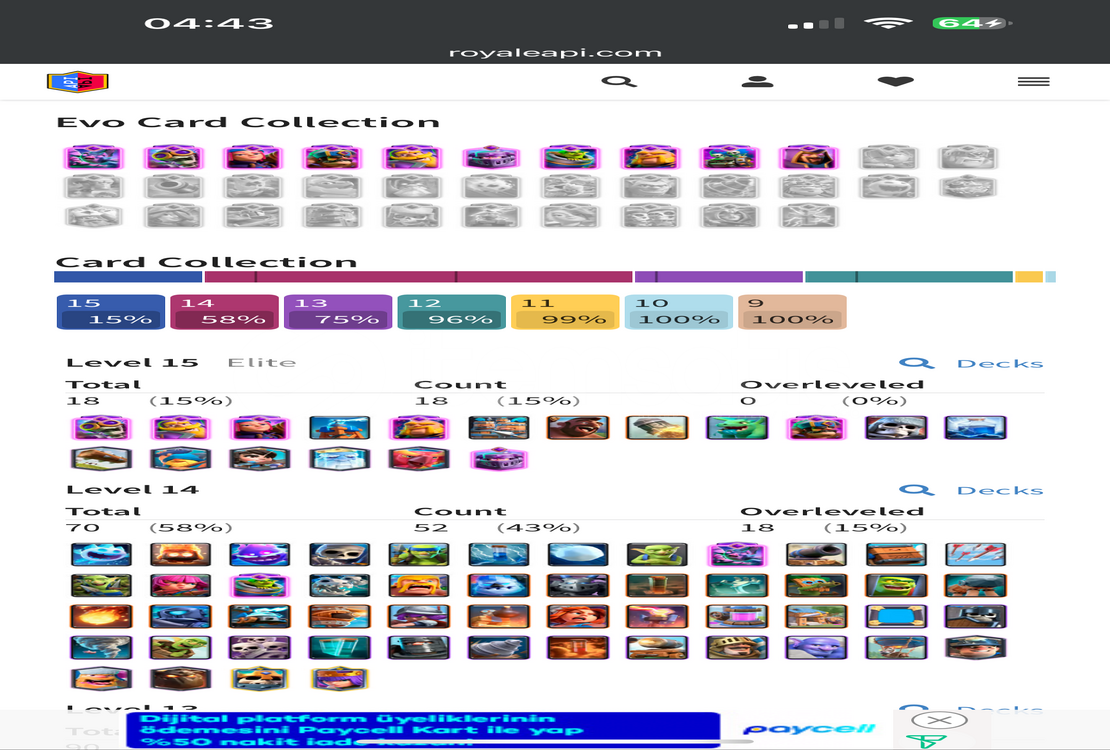Select the Archer Queen card
Screen dimensions: 1110x750
coord(339,679)
